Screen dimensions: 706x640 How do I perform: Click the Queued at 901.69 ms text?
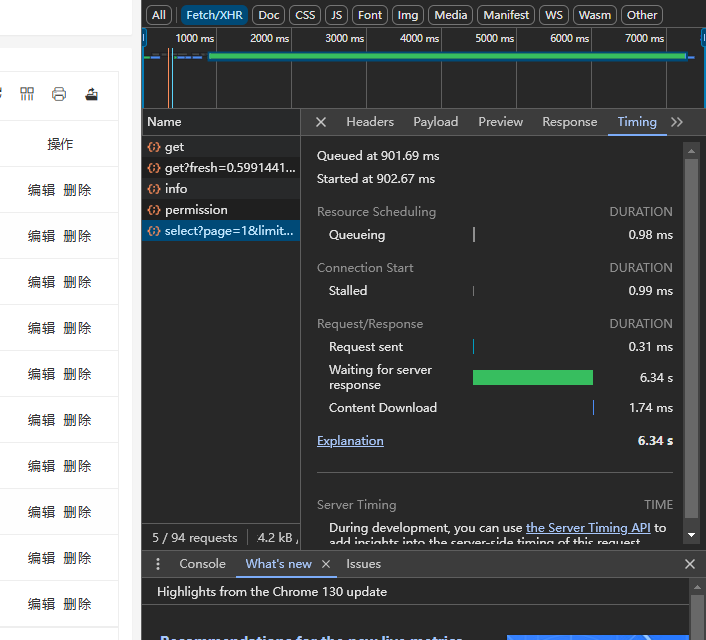pos(378,156)
